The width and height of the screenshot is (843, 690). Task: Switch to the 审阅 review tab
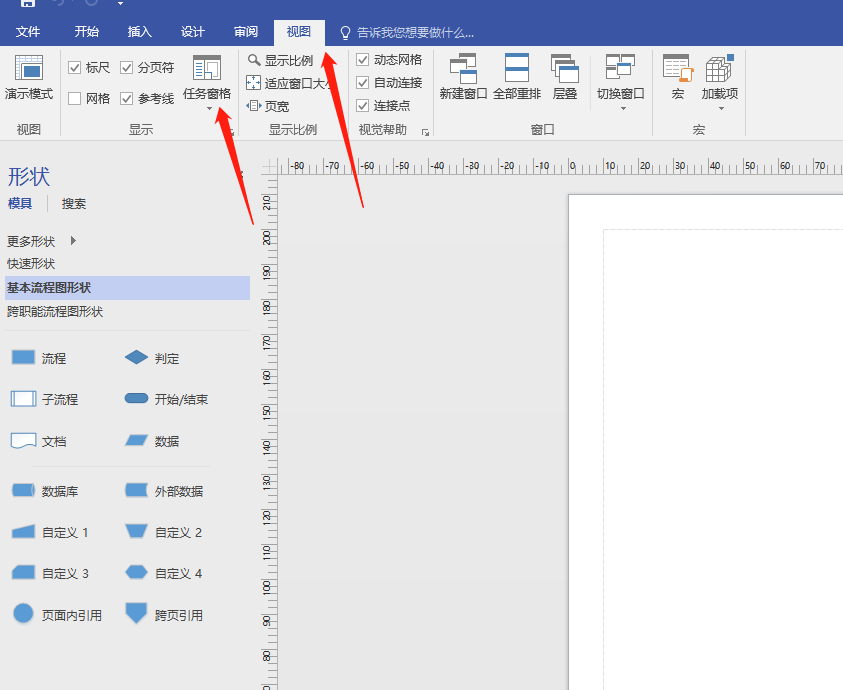pyautogui.click(x=246, y=32)
